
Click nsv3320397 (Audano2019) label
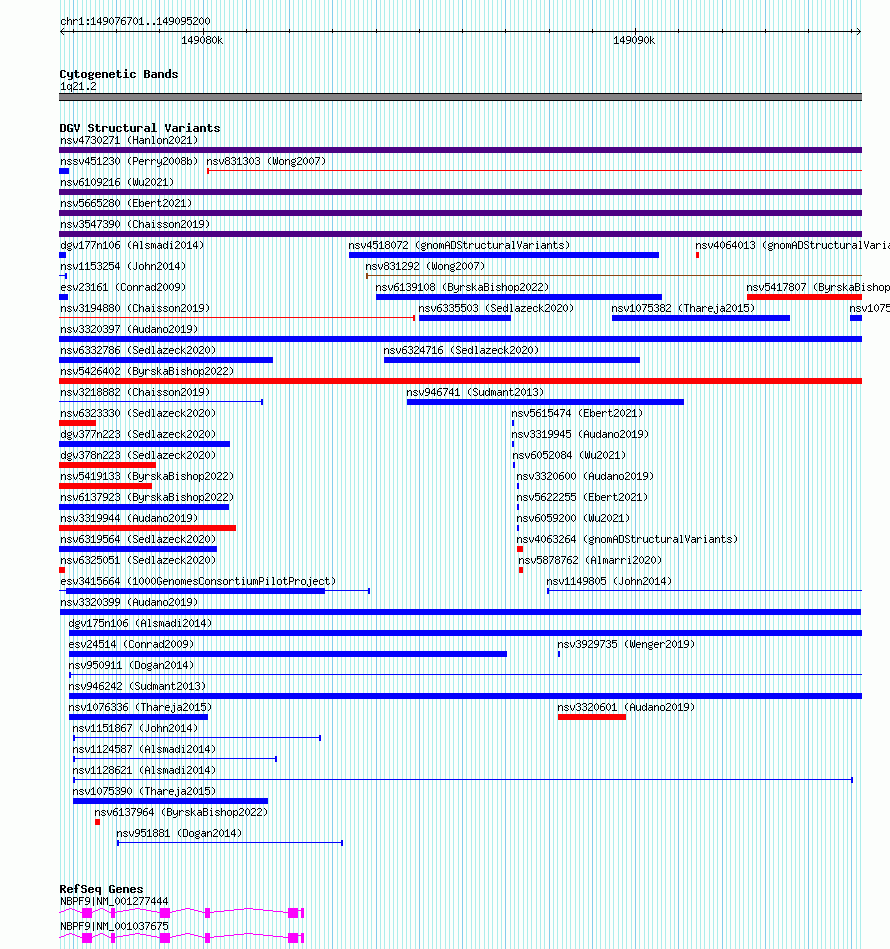tap(129, 330)
